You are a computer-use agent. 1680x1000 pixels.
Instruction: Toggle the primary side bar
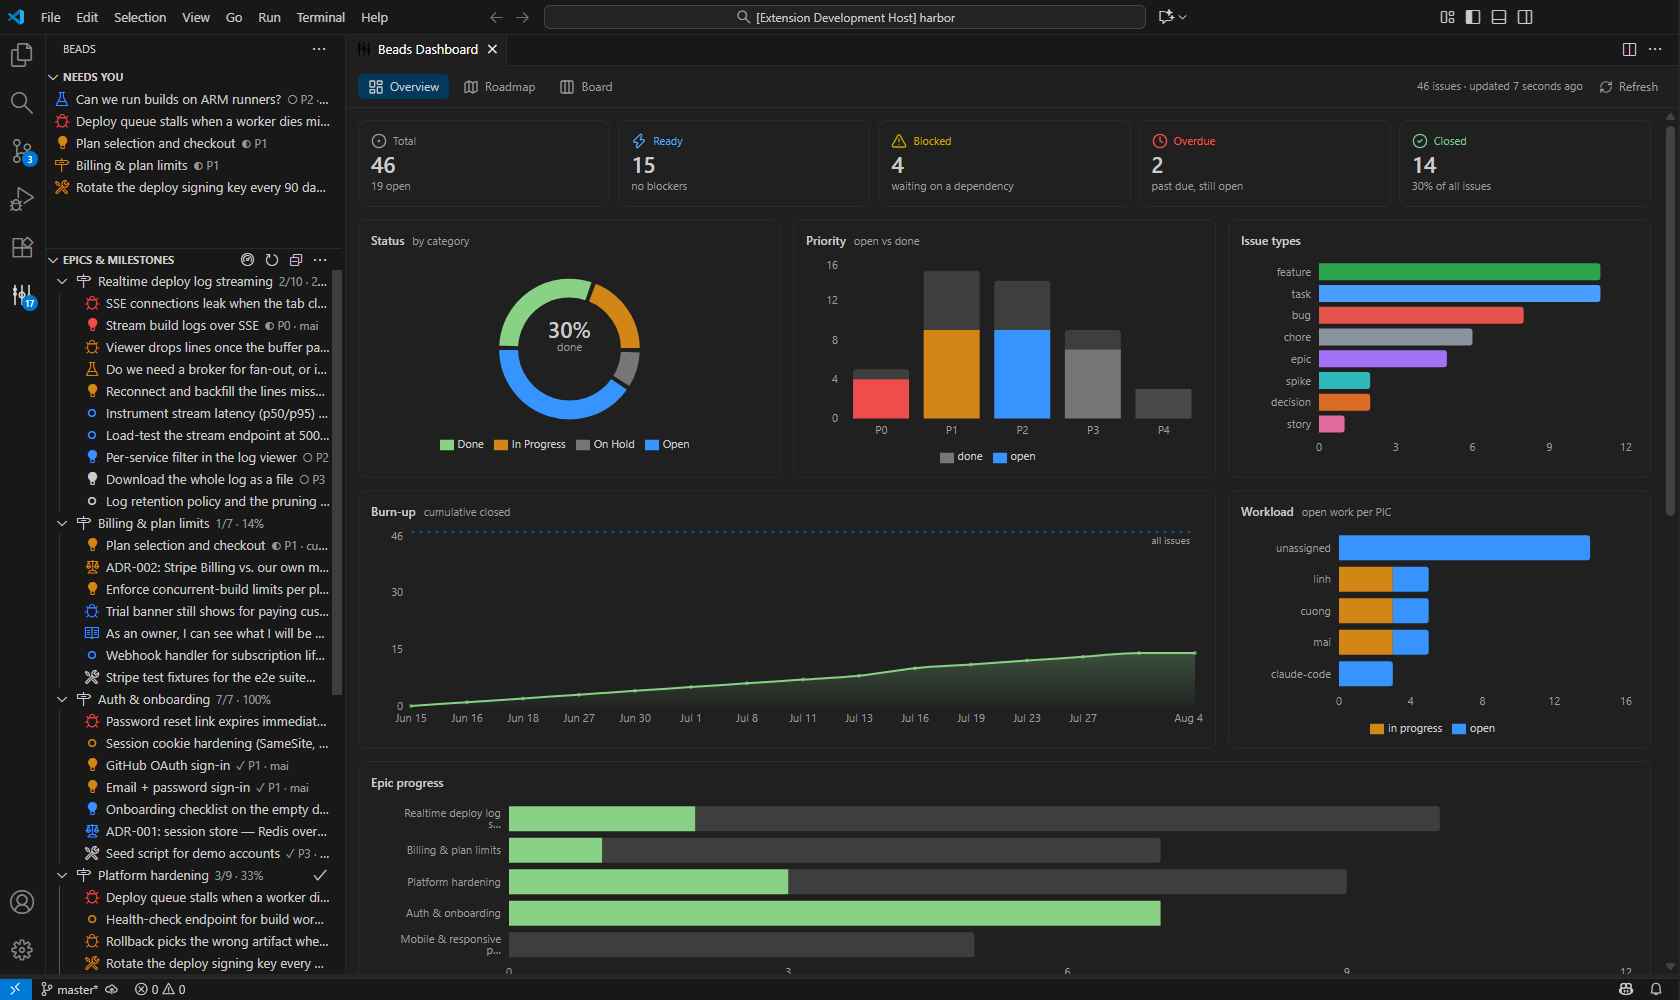tap(1473, 17)
